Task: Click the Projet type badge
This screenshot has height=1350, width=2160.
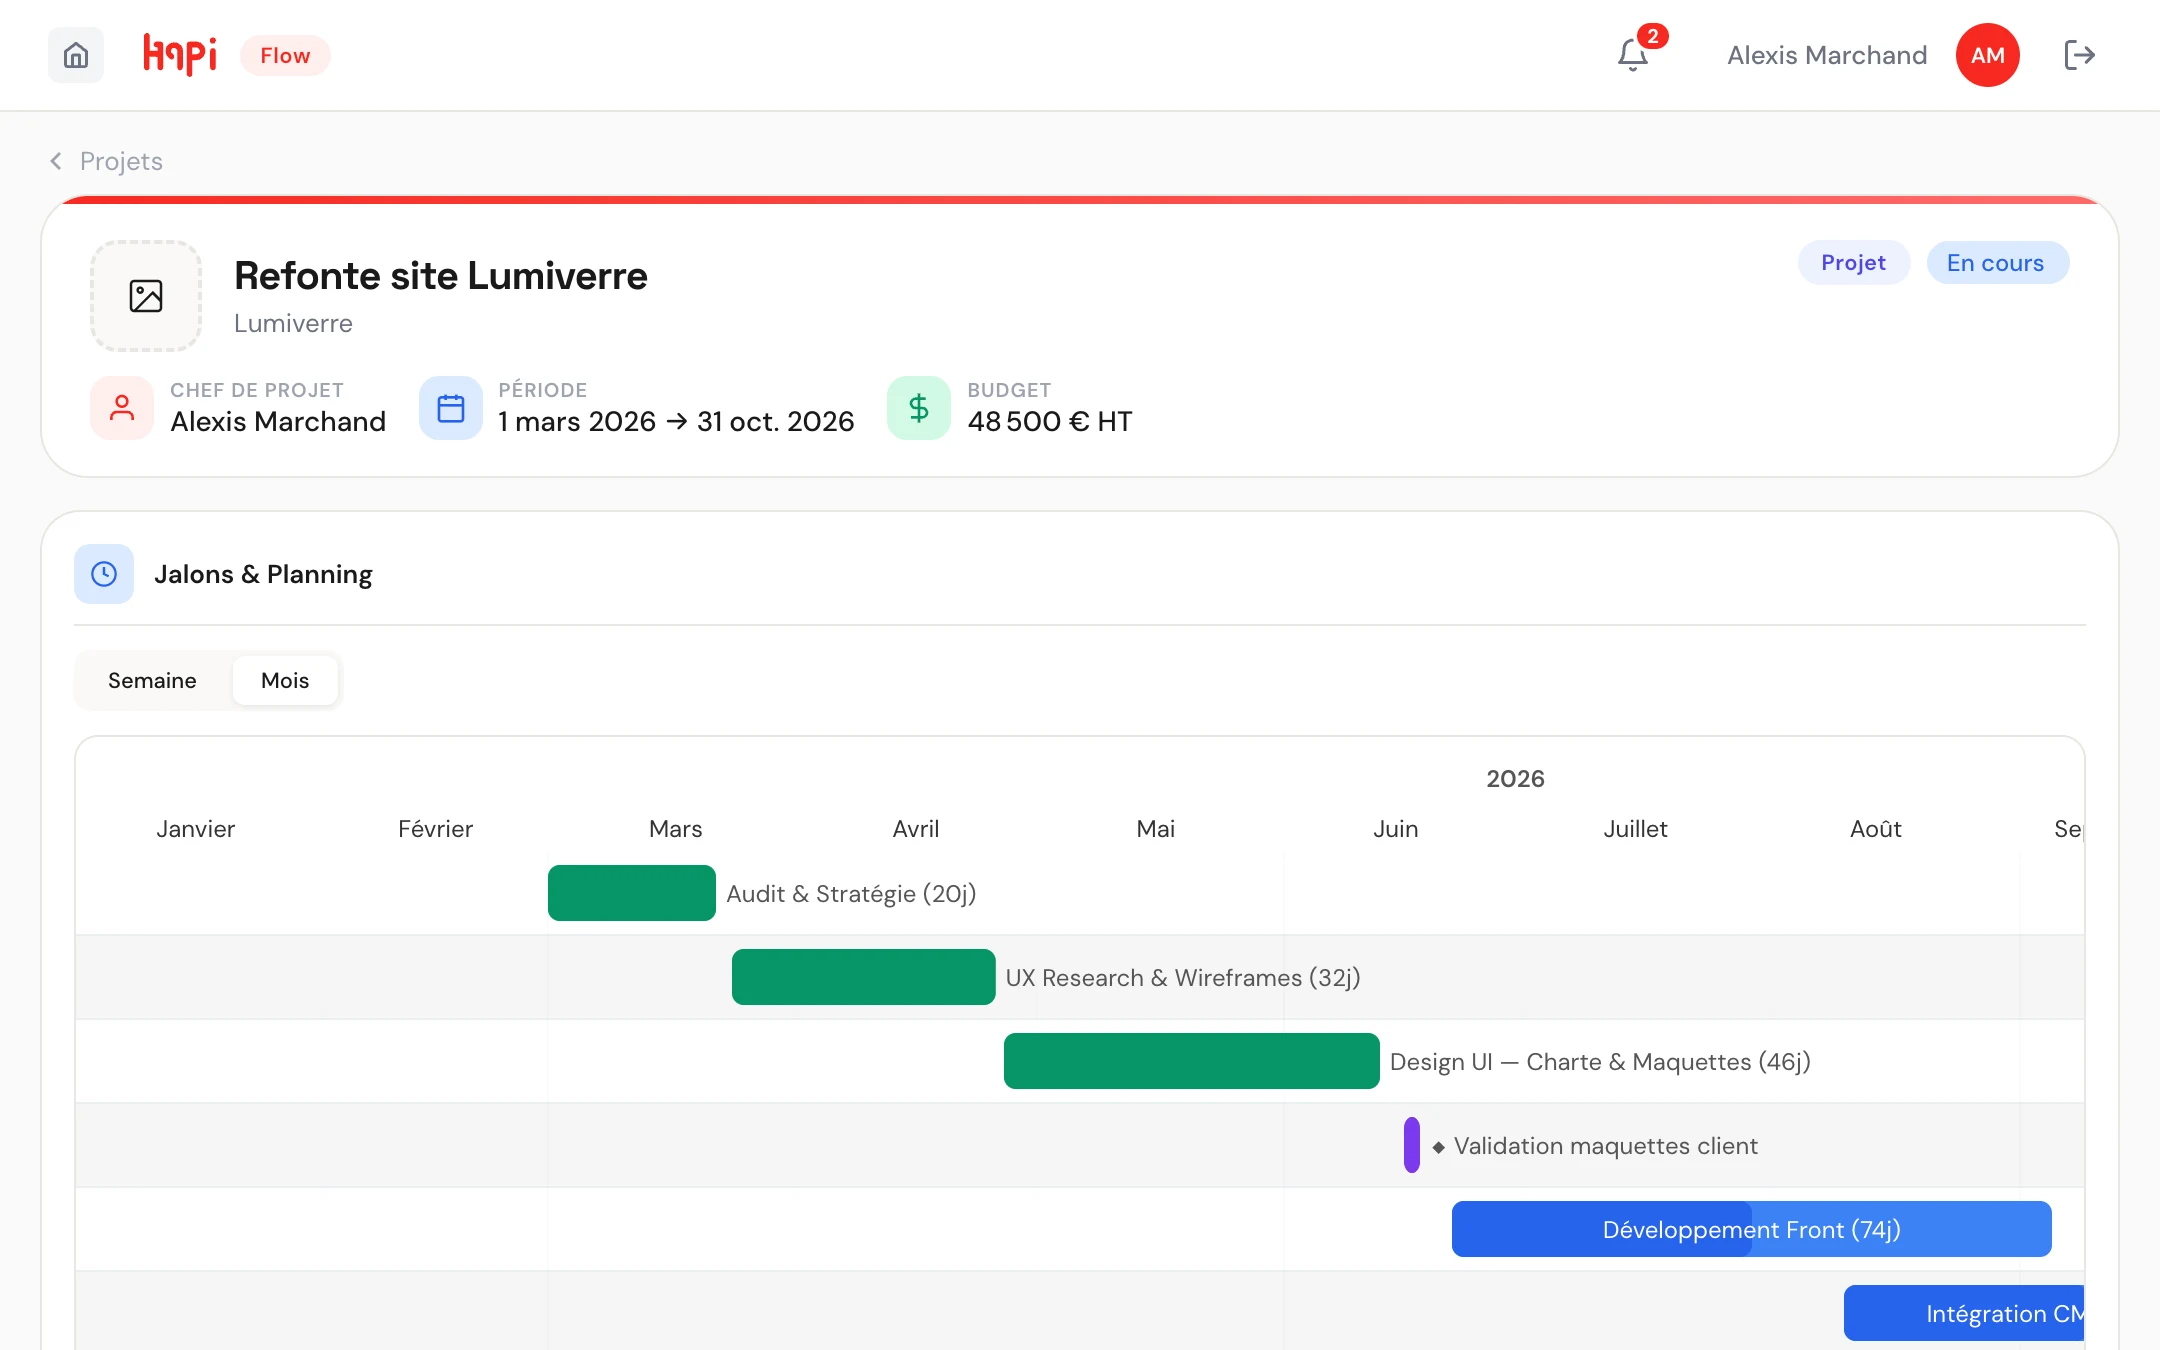Action: (1853, 263)
